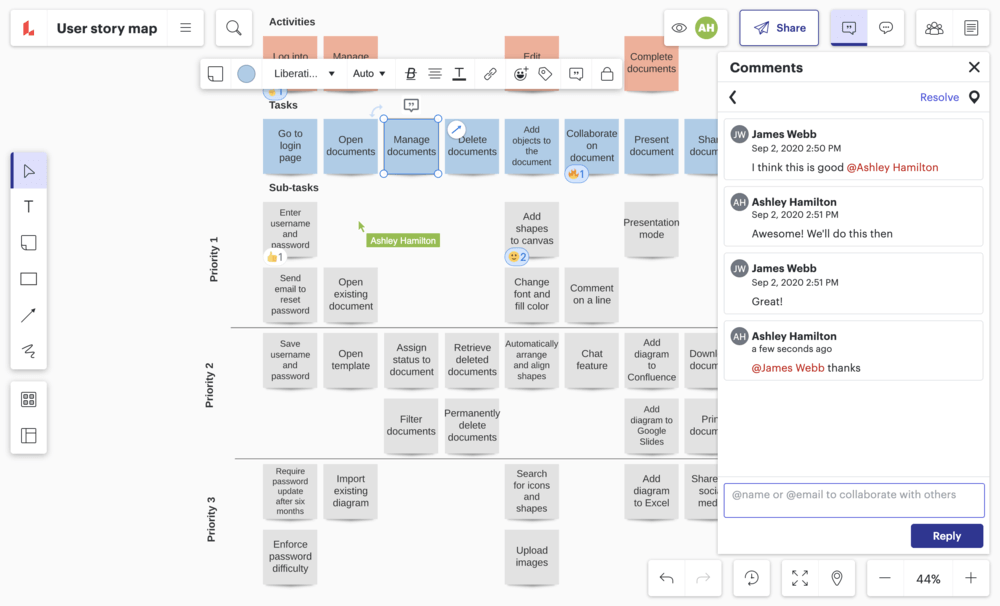Open revision history clock icon
The height and width of the screenshot is (606, 1000).
click(751, 578)
